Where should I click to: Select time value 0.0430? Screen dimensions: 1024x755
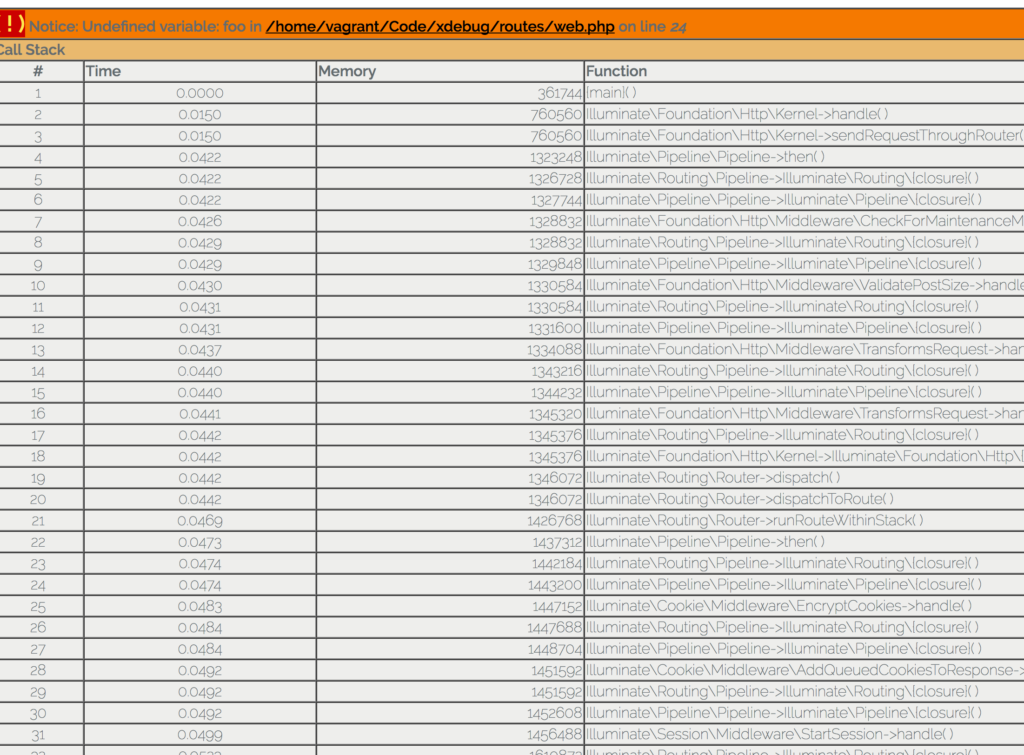[200, 285]
